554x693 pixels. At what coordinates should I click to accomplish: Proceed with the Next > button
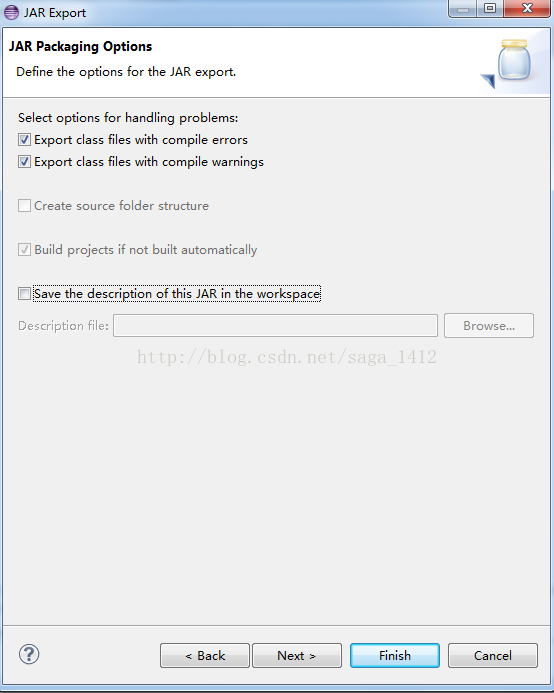tap(297, 655)
